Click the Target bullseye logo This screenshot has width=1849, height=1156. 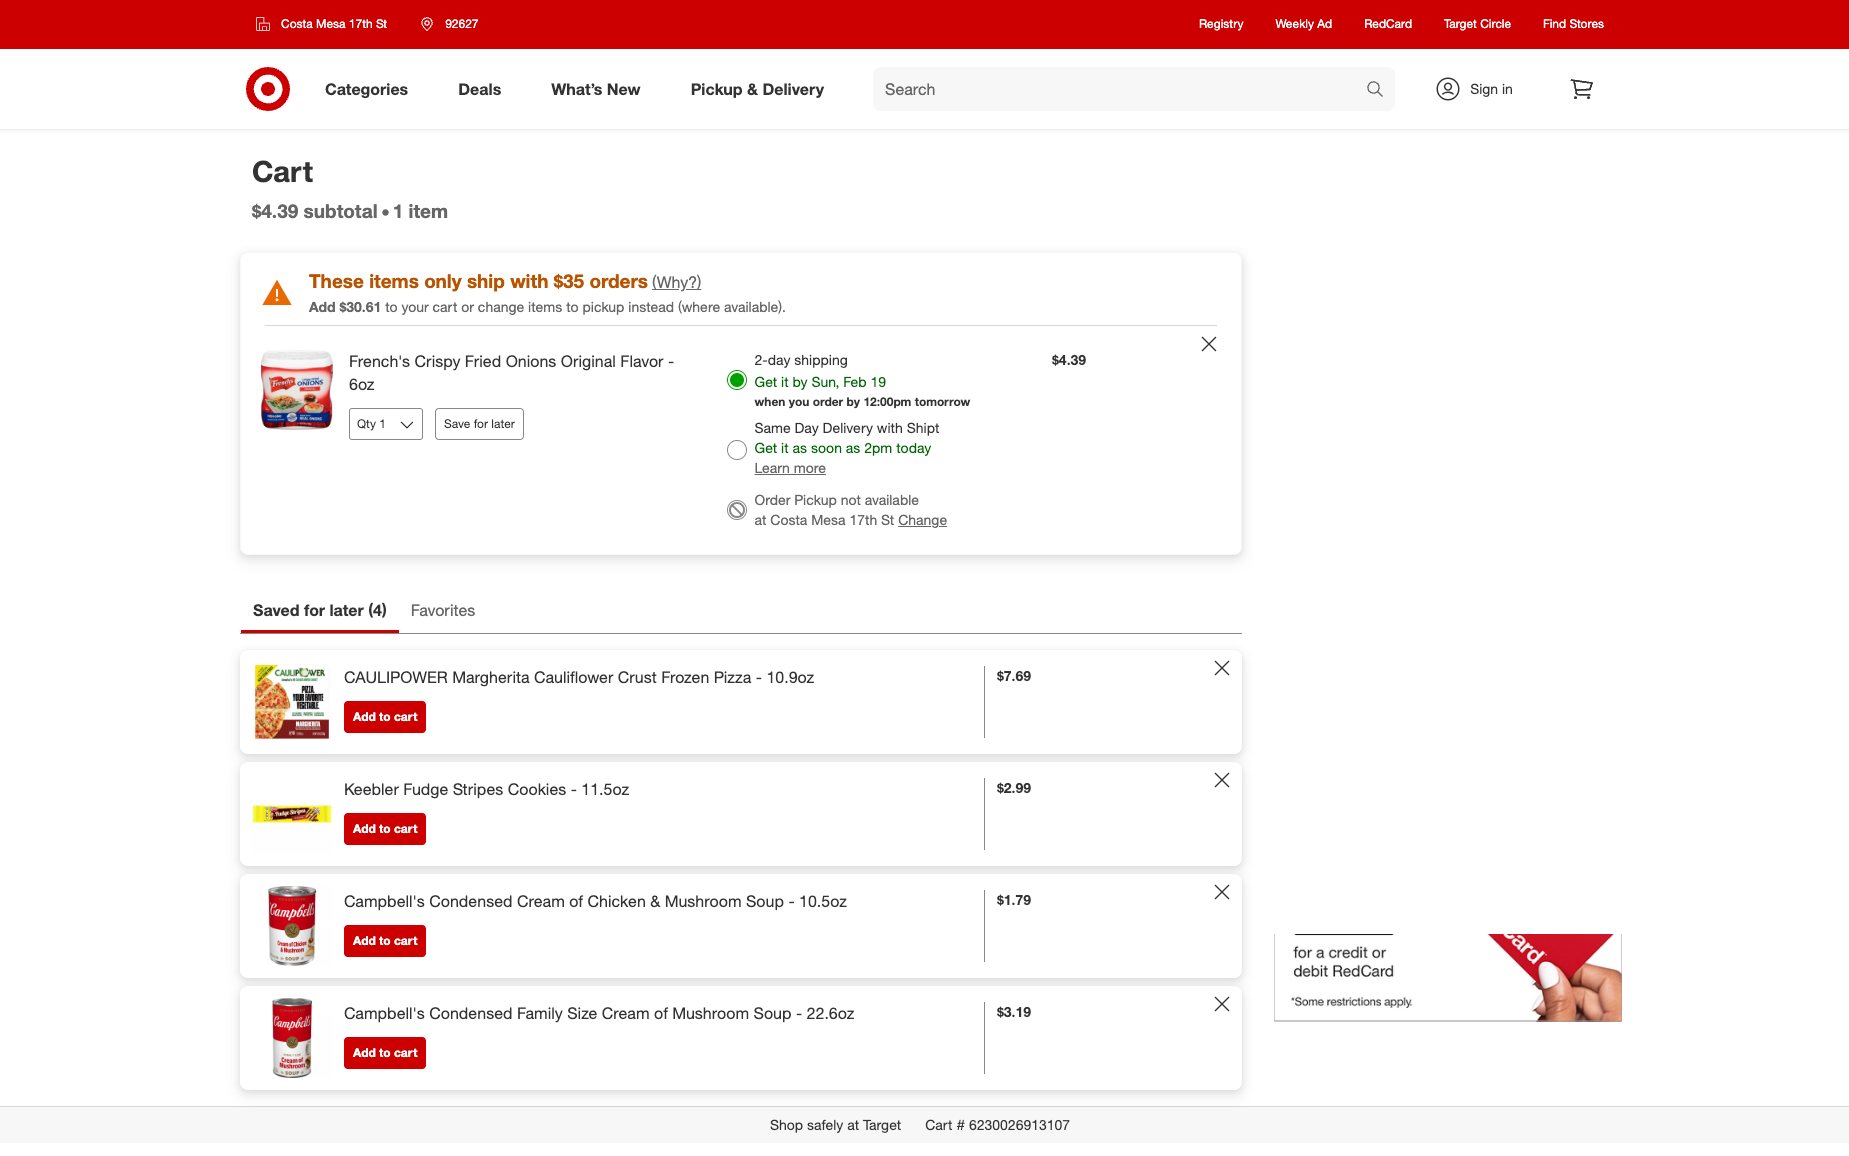click(268, 89)
